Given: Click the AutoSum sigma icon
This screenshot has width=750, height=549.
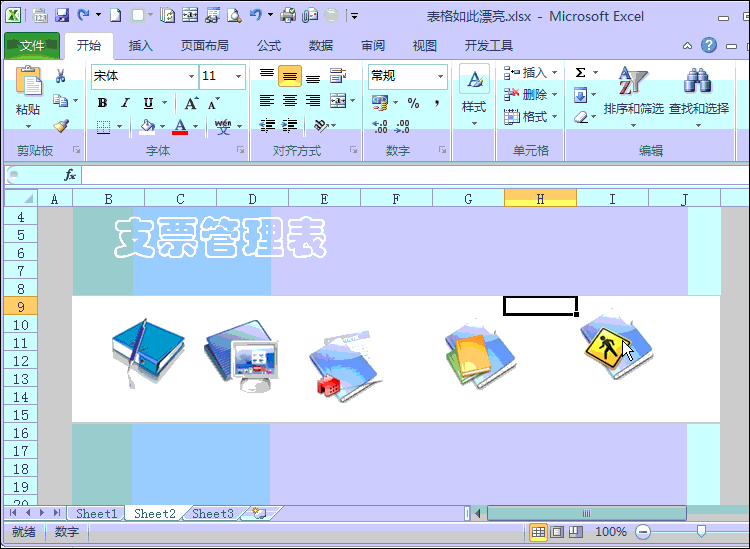Looking at the screenshot, I should coord(580,73).
